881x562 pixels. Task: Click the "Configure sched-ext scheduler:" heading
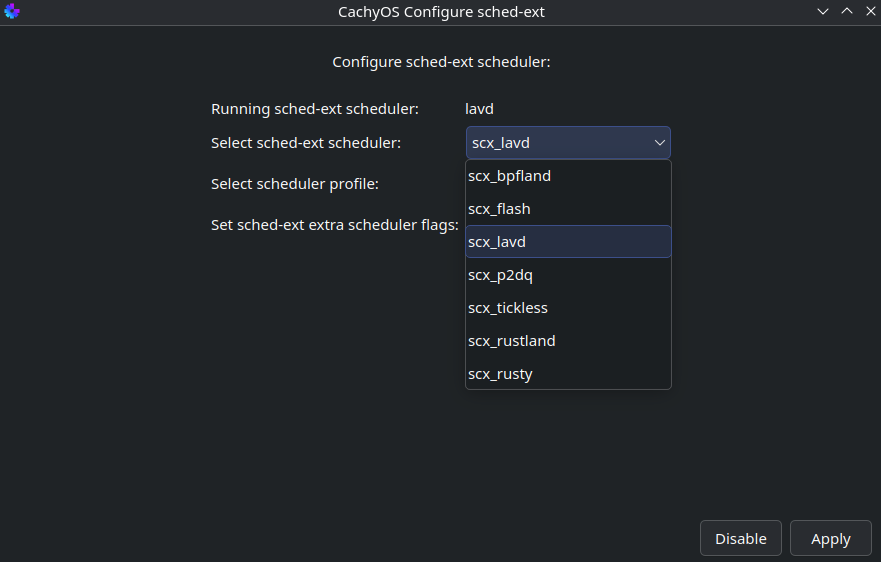441,62
